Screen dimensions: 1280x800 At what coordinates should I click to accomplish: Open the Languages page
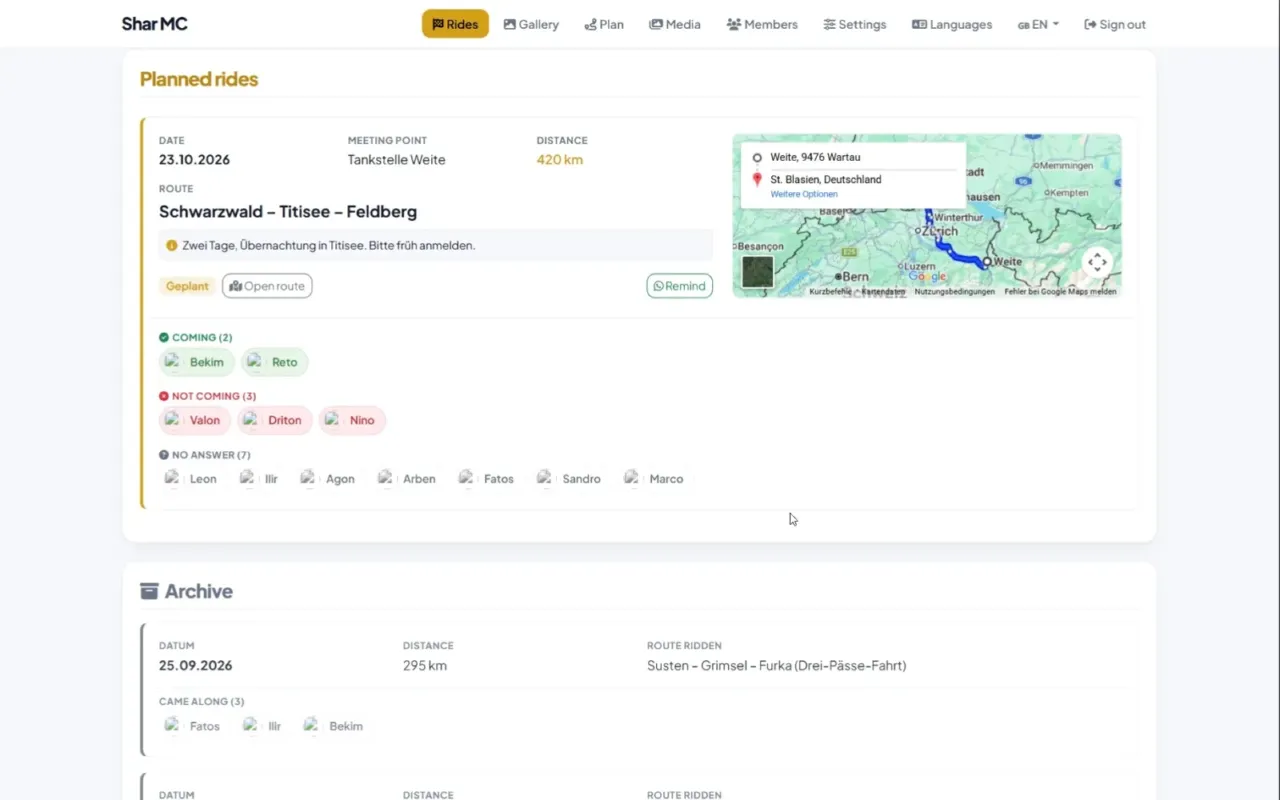pos(952,24)
